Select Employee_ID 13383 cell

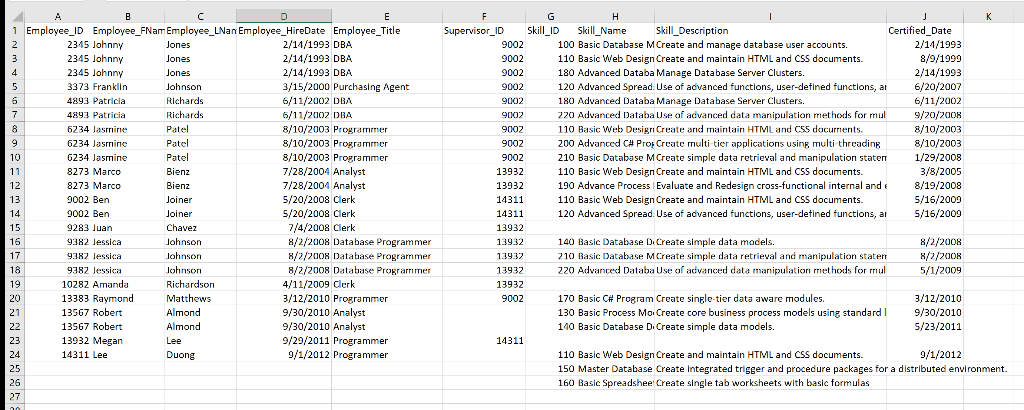(58, 298)
